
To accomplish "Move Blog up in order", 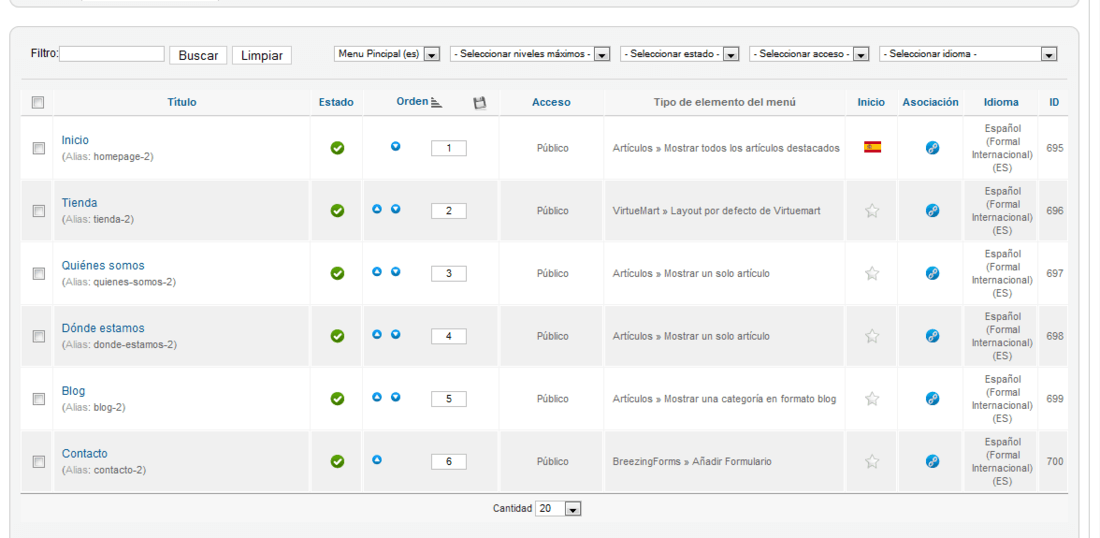I will click(377, 397).
